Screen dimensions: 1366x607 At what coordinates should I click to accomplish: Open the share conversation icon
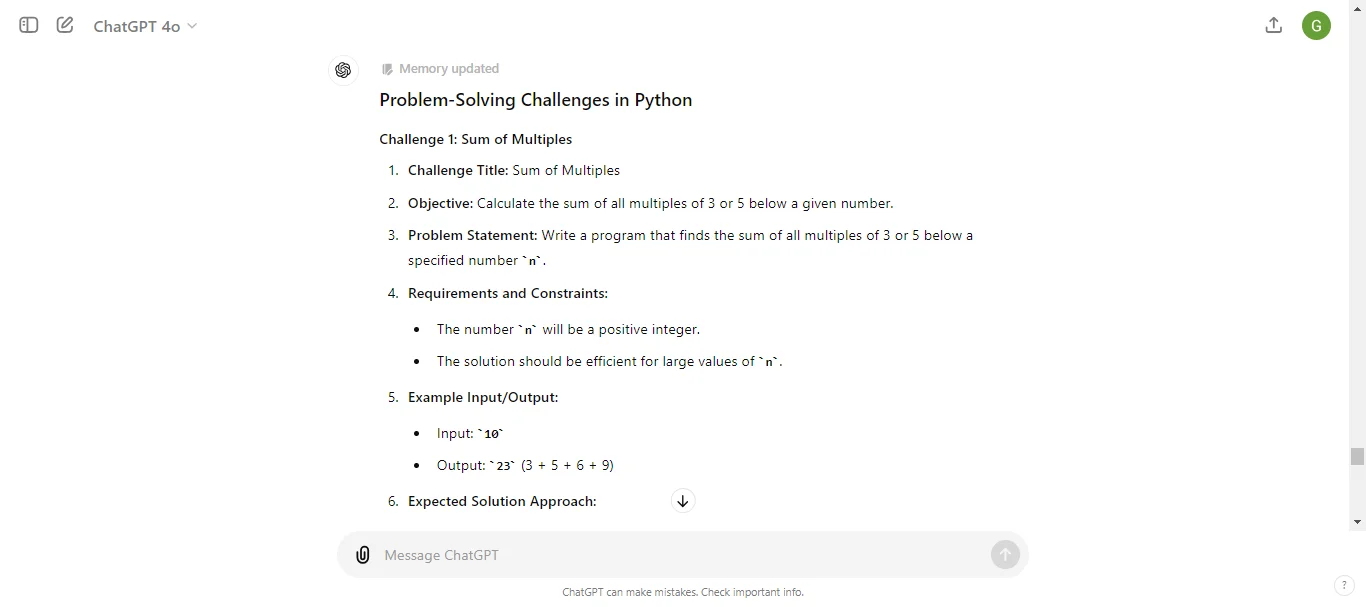[x=1273, y=25]
